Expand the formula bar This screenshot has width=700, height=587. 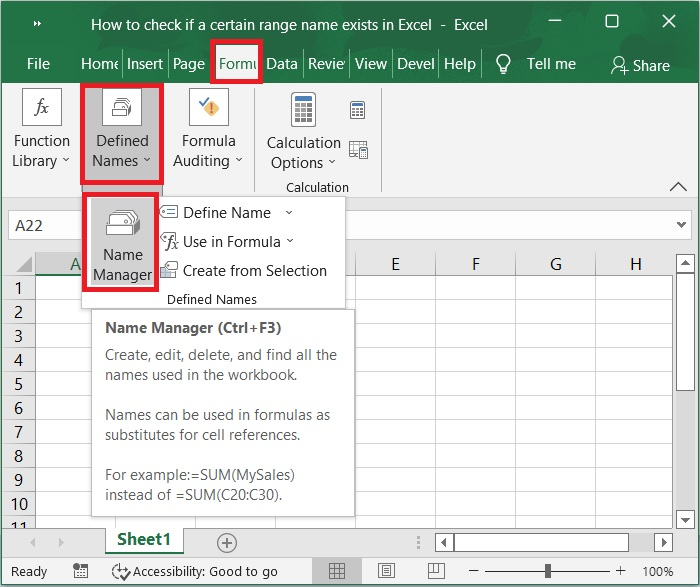(x=681, y=225)
